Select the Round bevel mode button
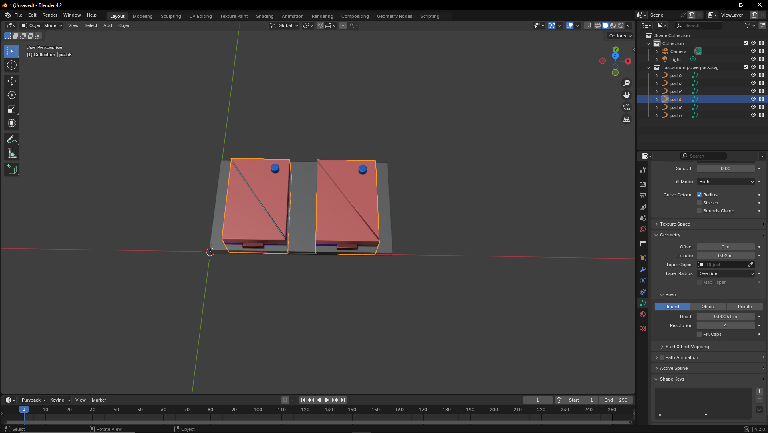The height and width of the screenshot is (433, 768). [672, 307]
